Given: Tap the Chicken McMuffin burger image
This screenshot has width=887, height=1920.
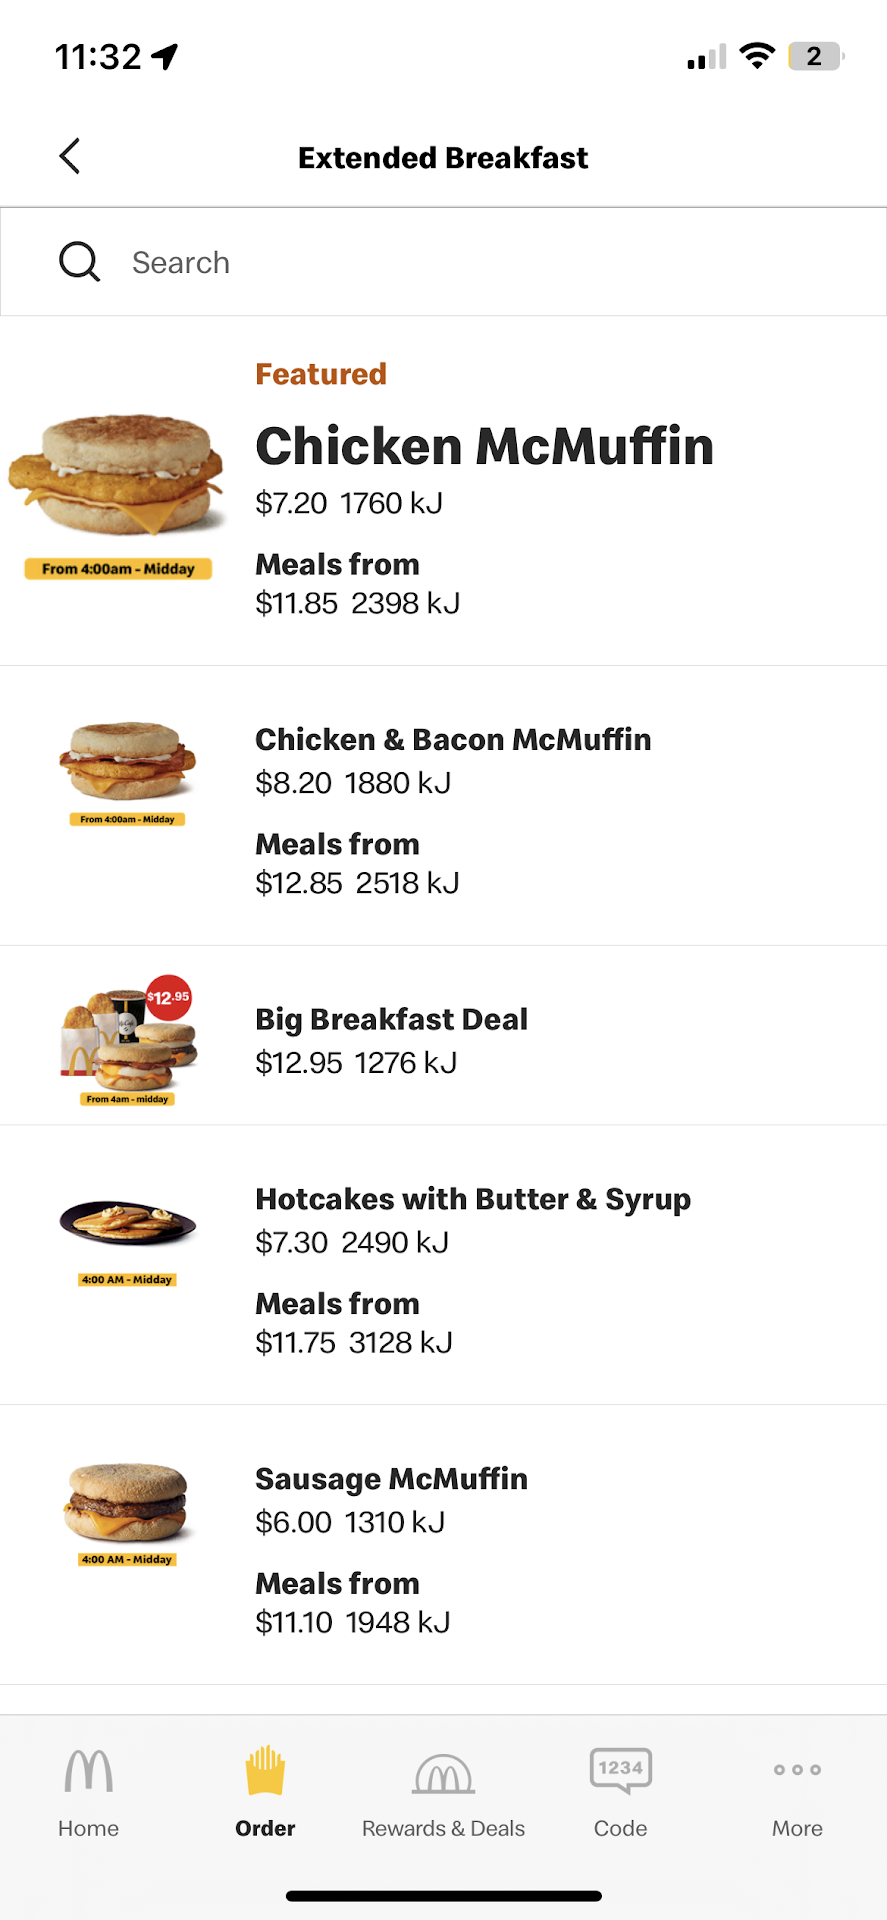Looking at the screenshot, I should click(x=117, y=475).
